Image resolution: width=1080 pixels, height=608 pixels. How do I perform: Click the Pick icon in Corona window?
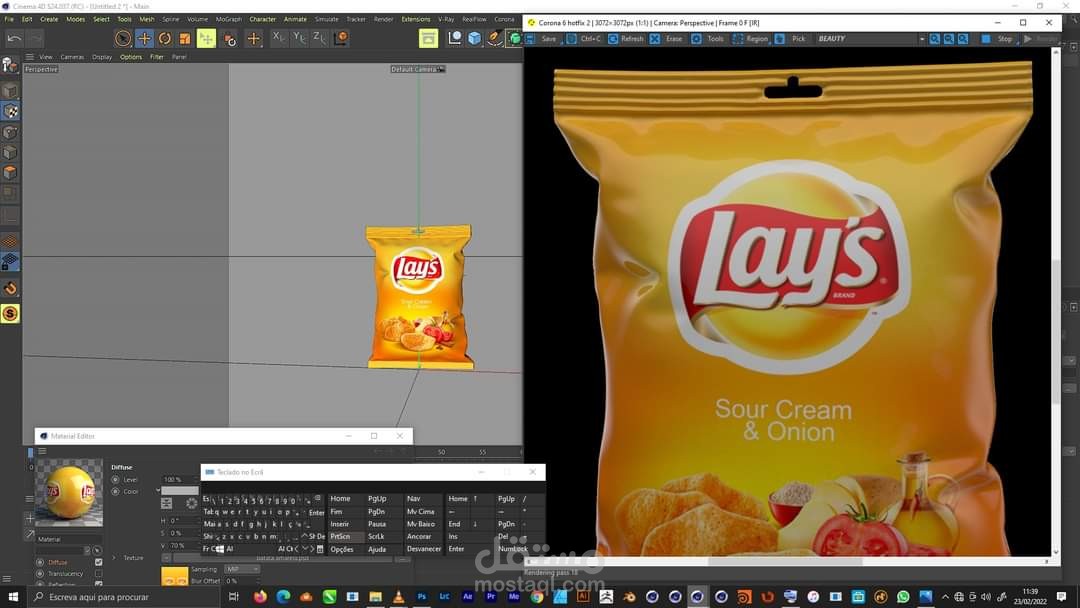point(780,39)
